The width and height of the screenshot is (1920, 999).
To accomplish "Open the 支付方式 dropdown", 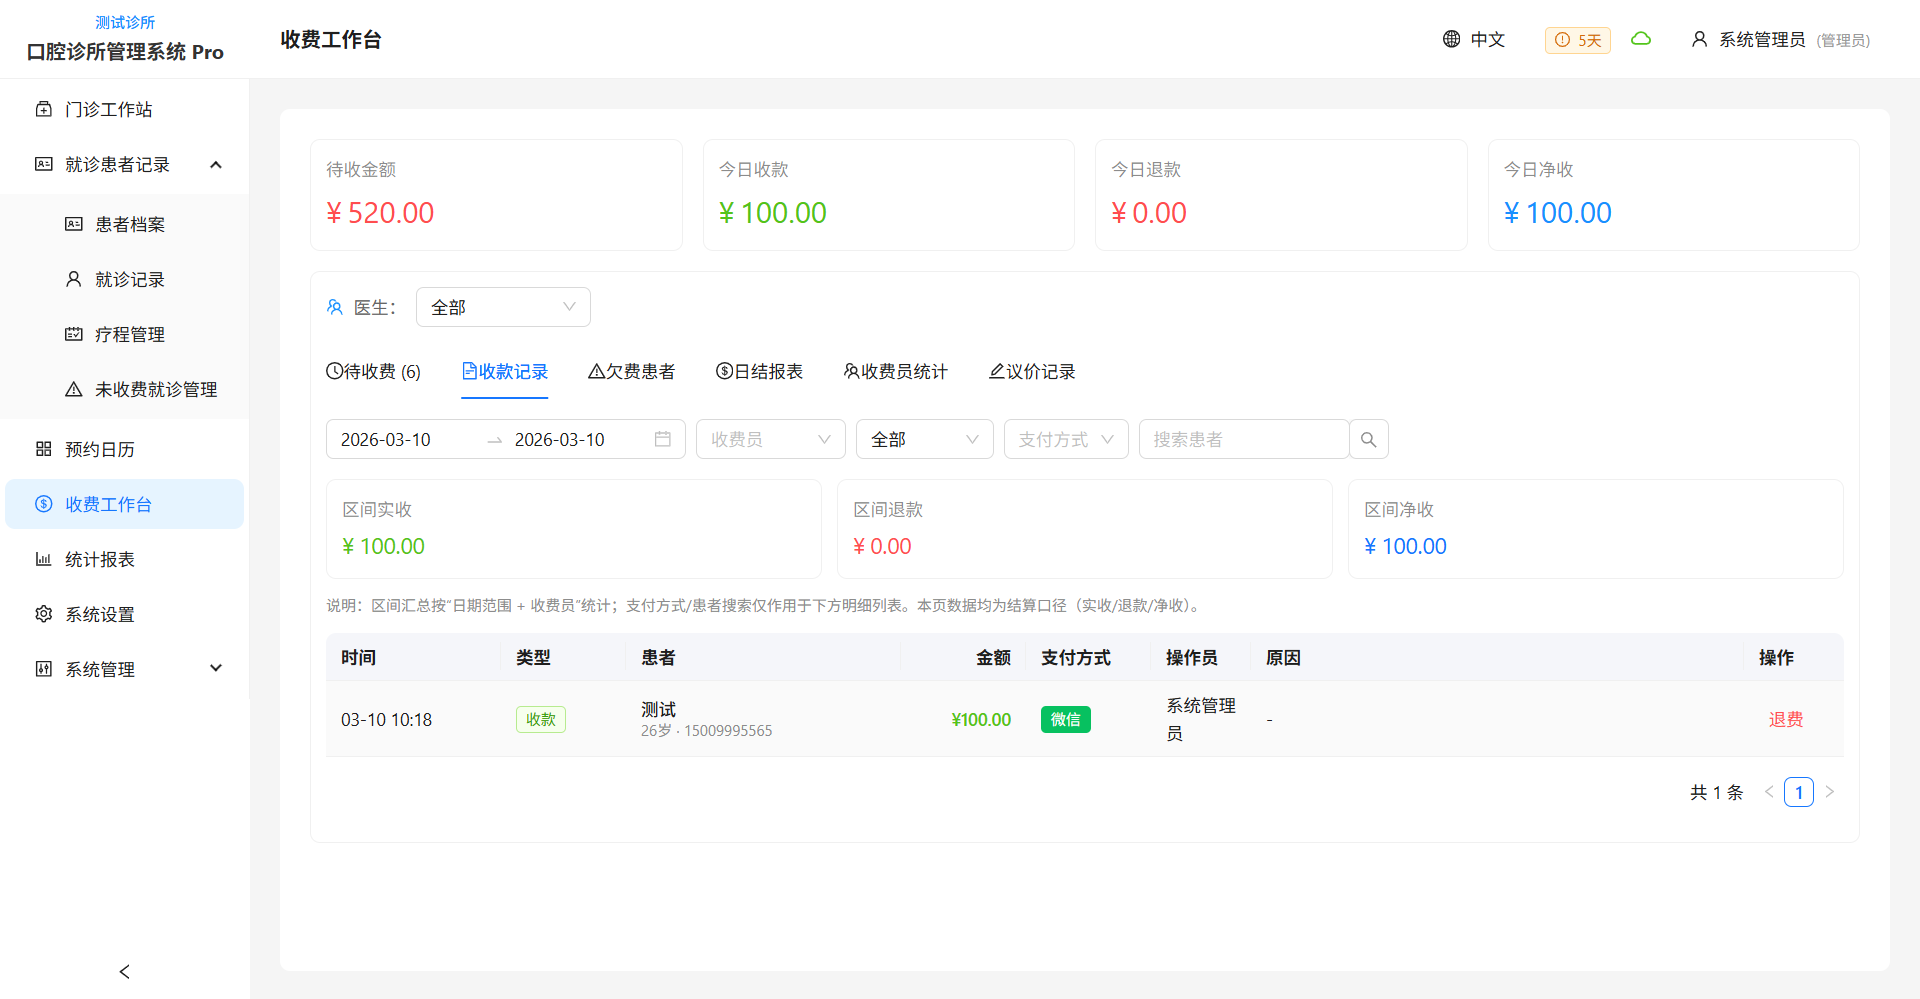I will click(x=1065, y=439).
